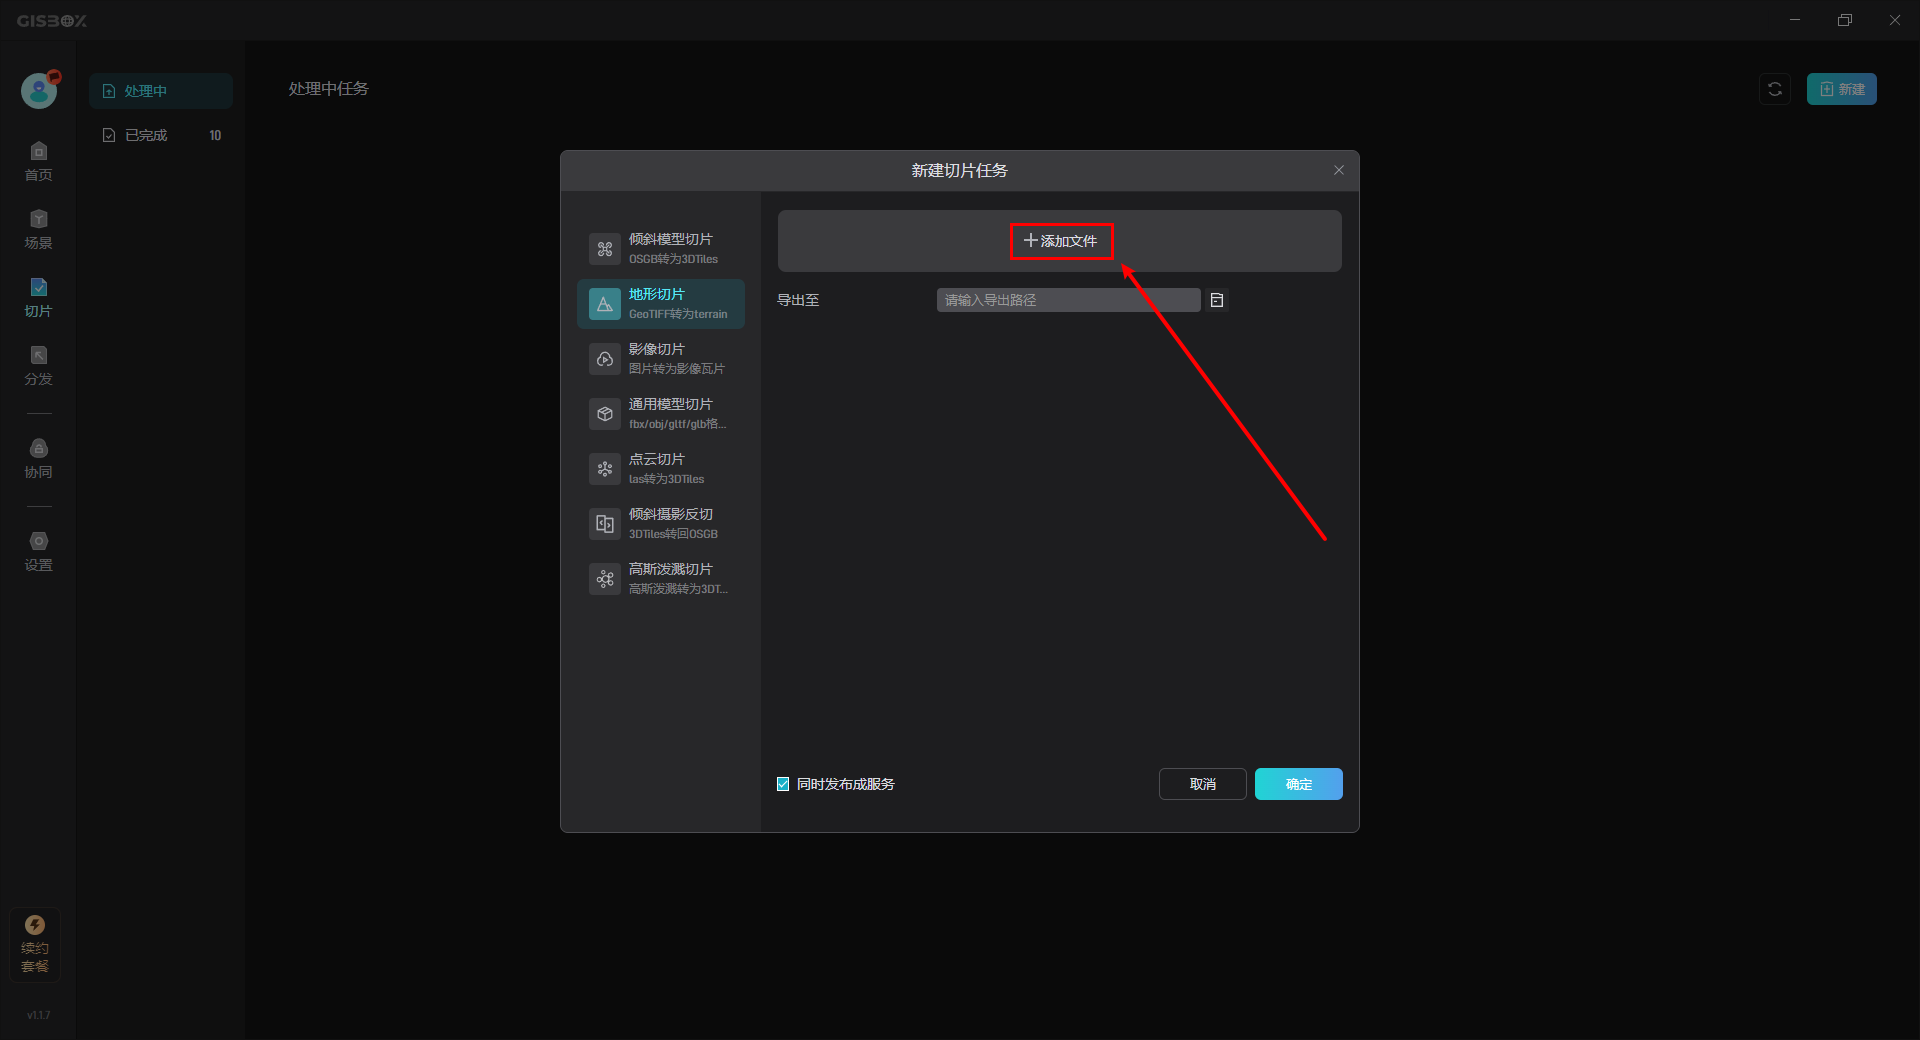This screenshot has height=1040, width=1920.
Task: Choose 影像切片 imagery slicing option
Action: pyautogui.click(x=661, y=359)
